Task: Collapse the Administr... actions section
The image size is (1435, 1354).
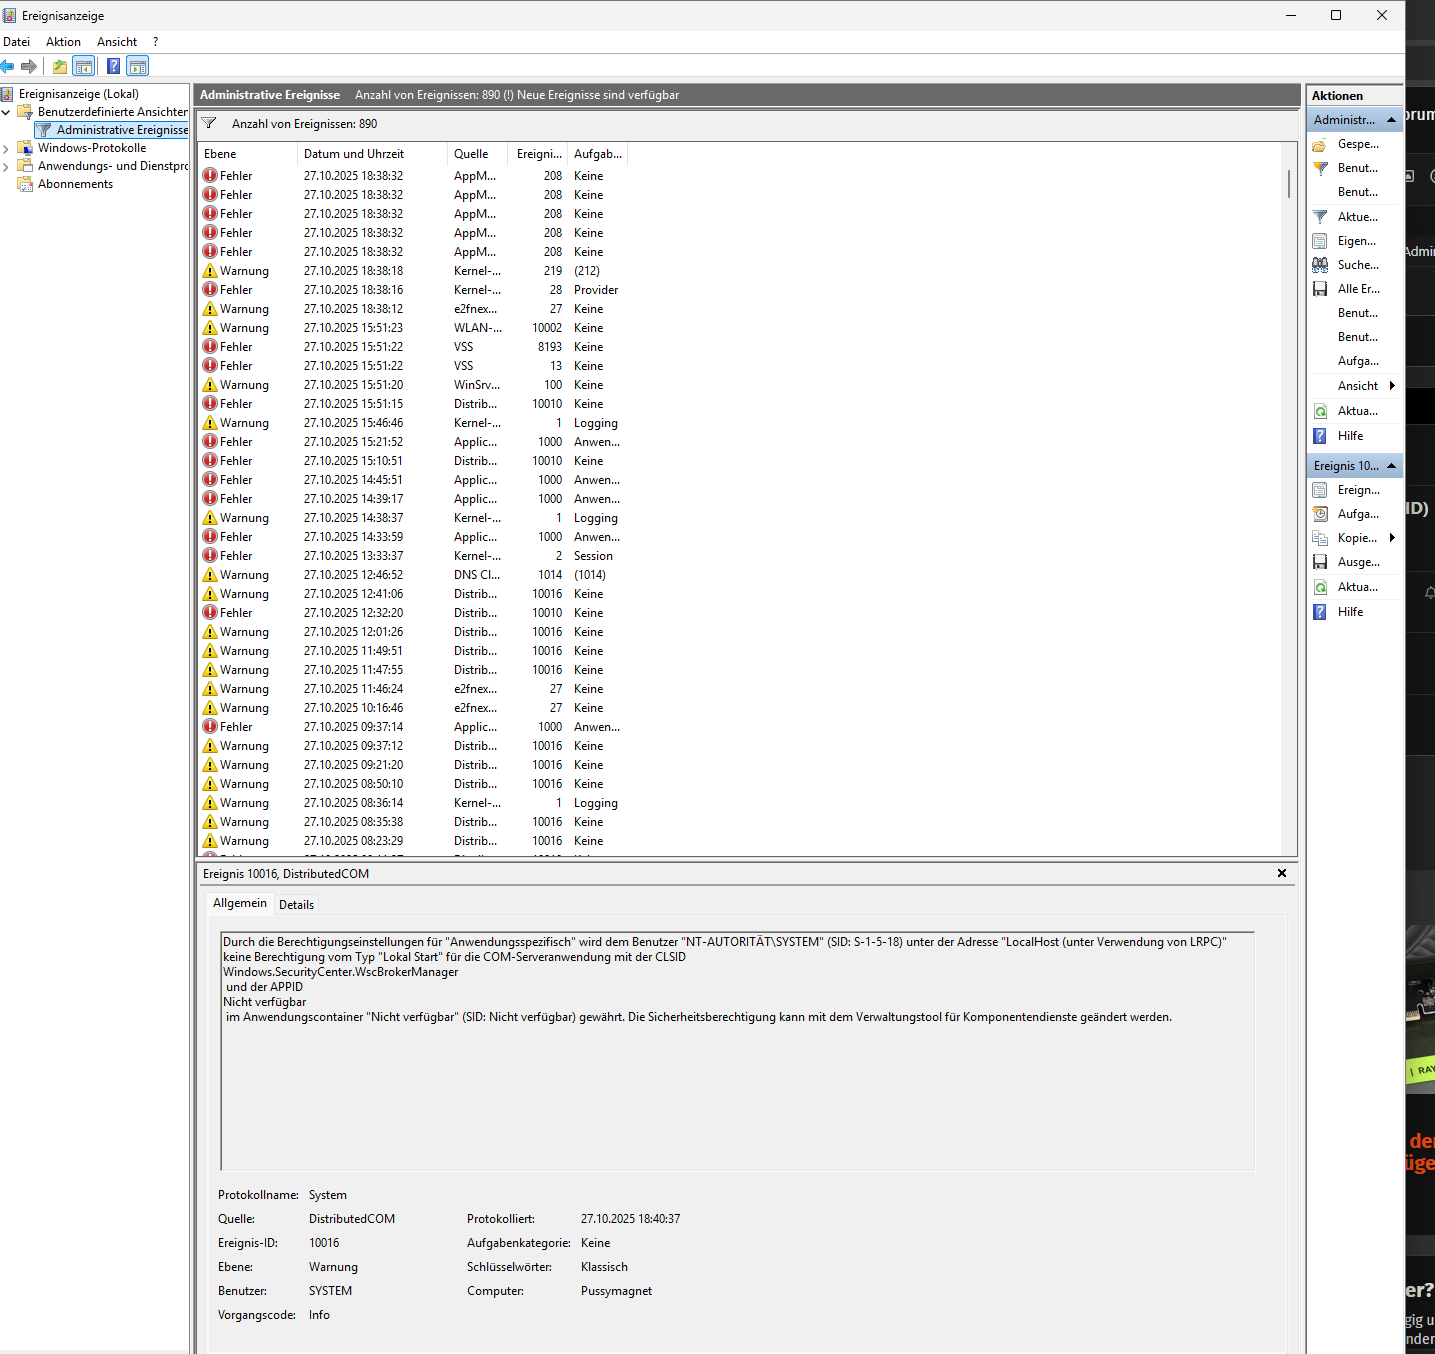Action: point(1391,120)
